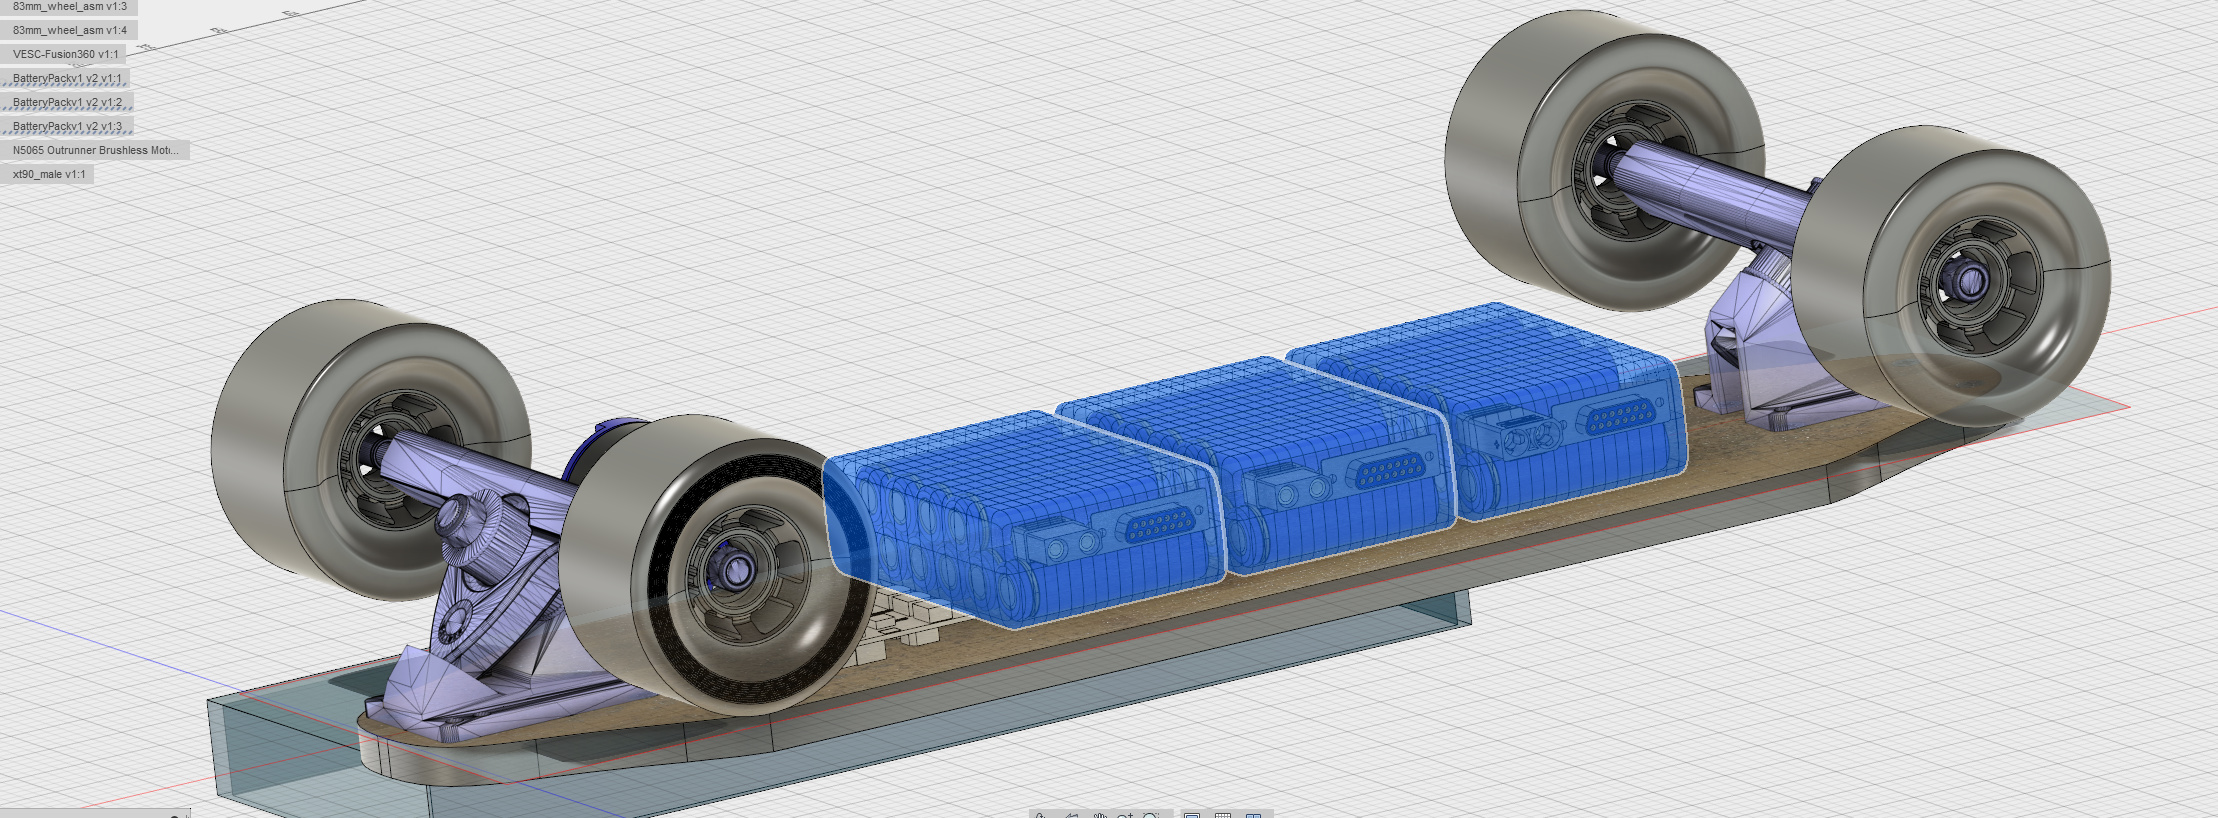
Task: Select 83mm_wheel_asm v1:3 label
Action: (x=69, y=7)
